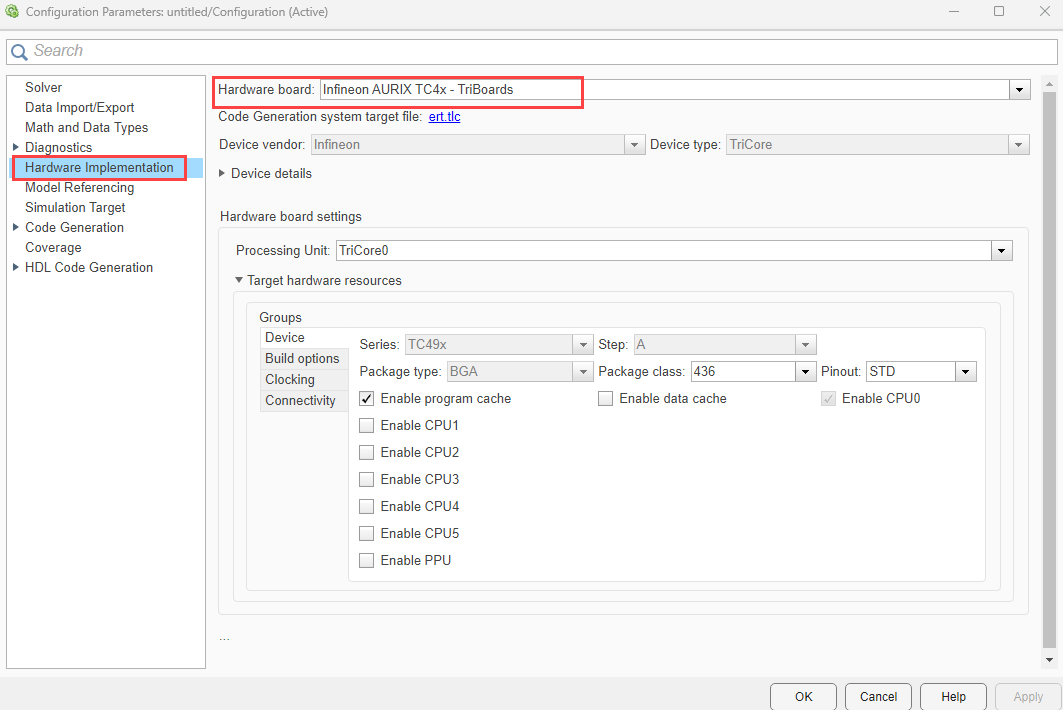The width and height of the screenshot is (1063, 710).
Task: Enable the data cache checkbox
Action: pyautogui.click(x=605, y=399)
